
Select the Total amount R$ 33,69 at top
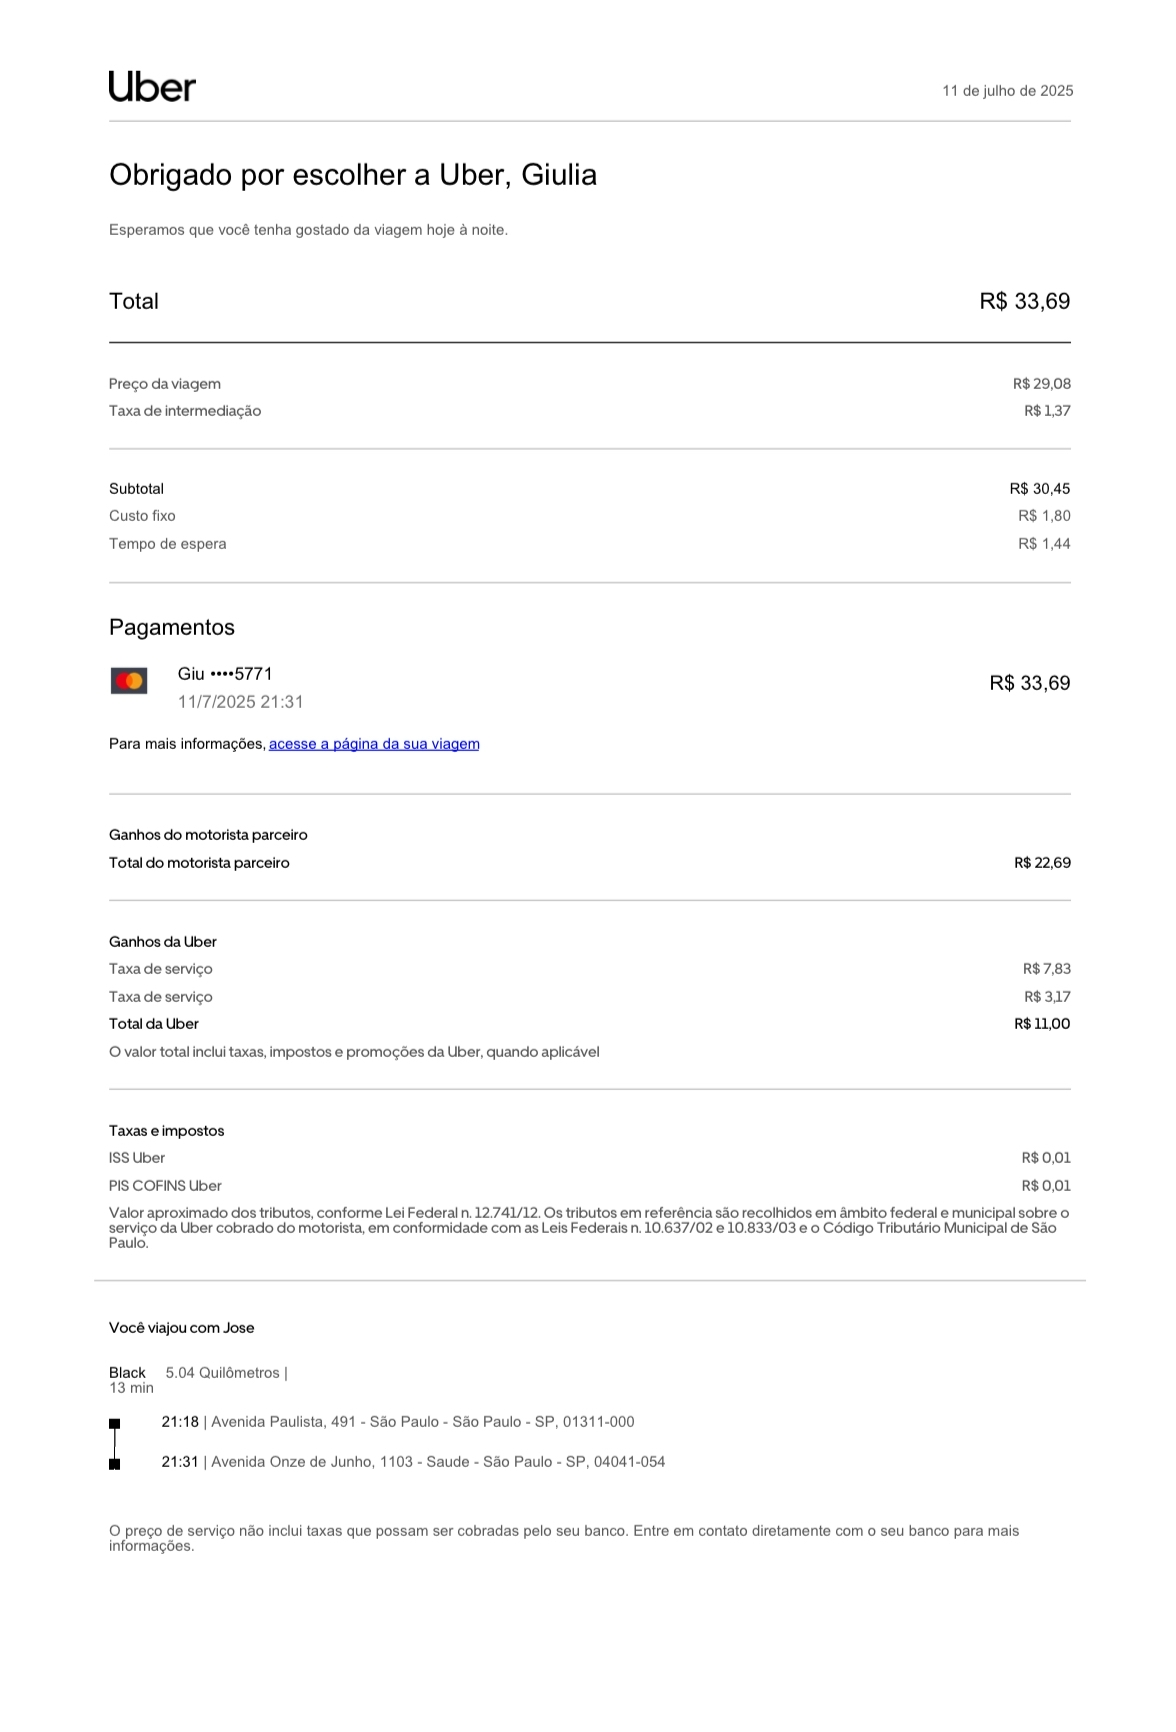point(1024,301)
